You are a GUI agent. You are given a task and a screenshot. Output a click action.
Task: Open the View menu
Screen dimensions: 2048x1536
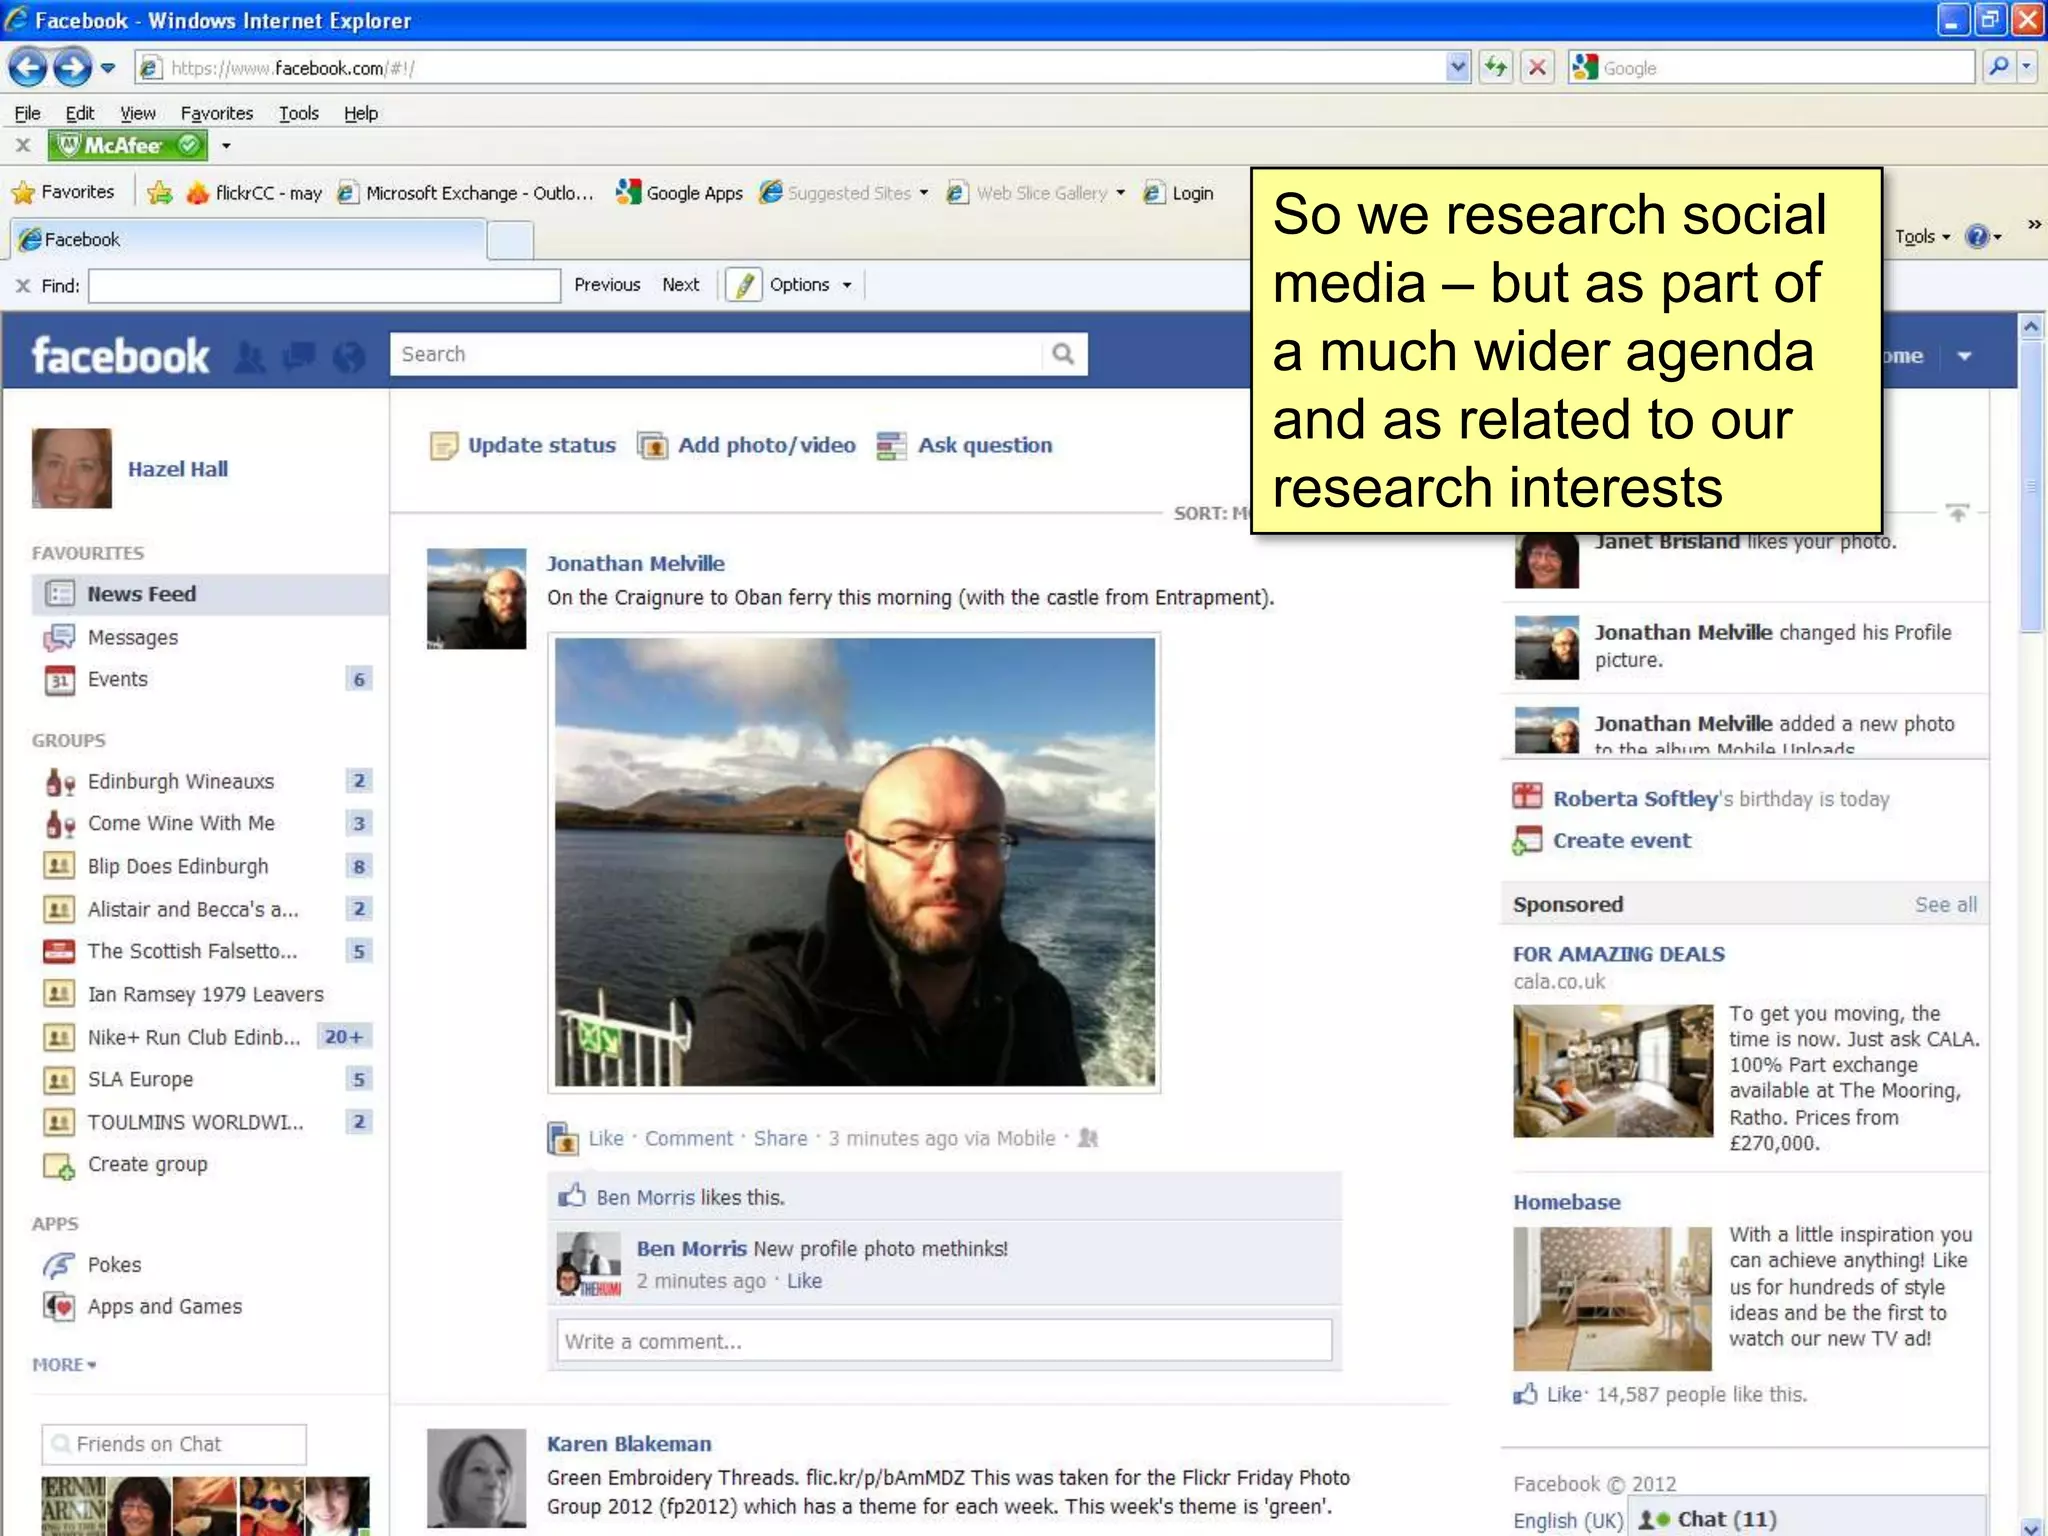[138, 113]
